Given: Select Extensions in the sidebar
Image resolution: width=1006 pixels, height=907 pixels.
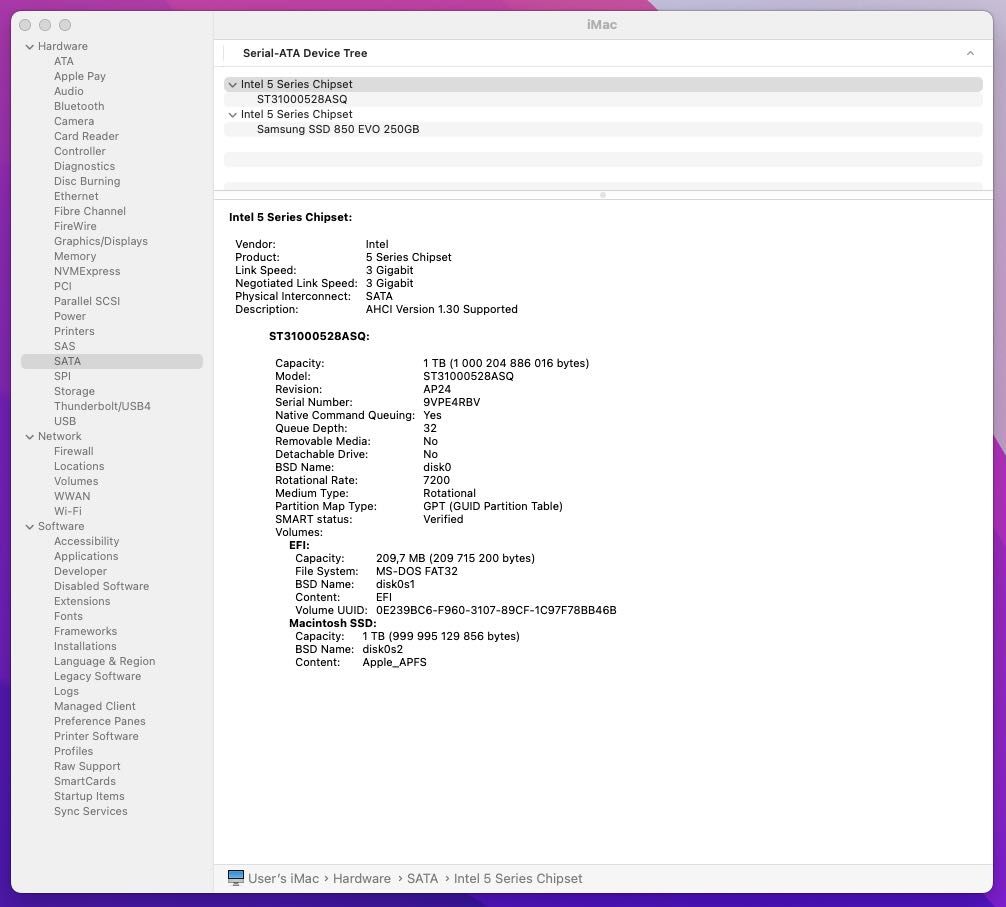Looking at the screenshot, I should pyautogui.click(x=81, y=602).
